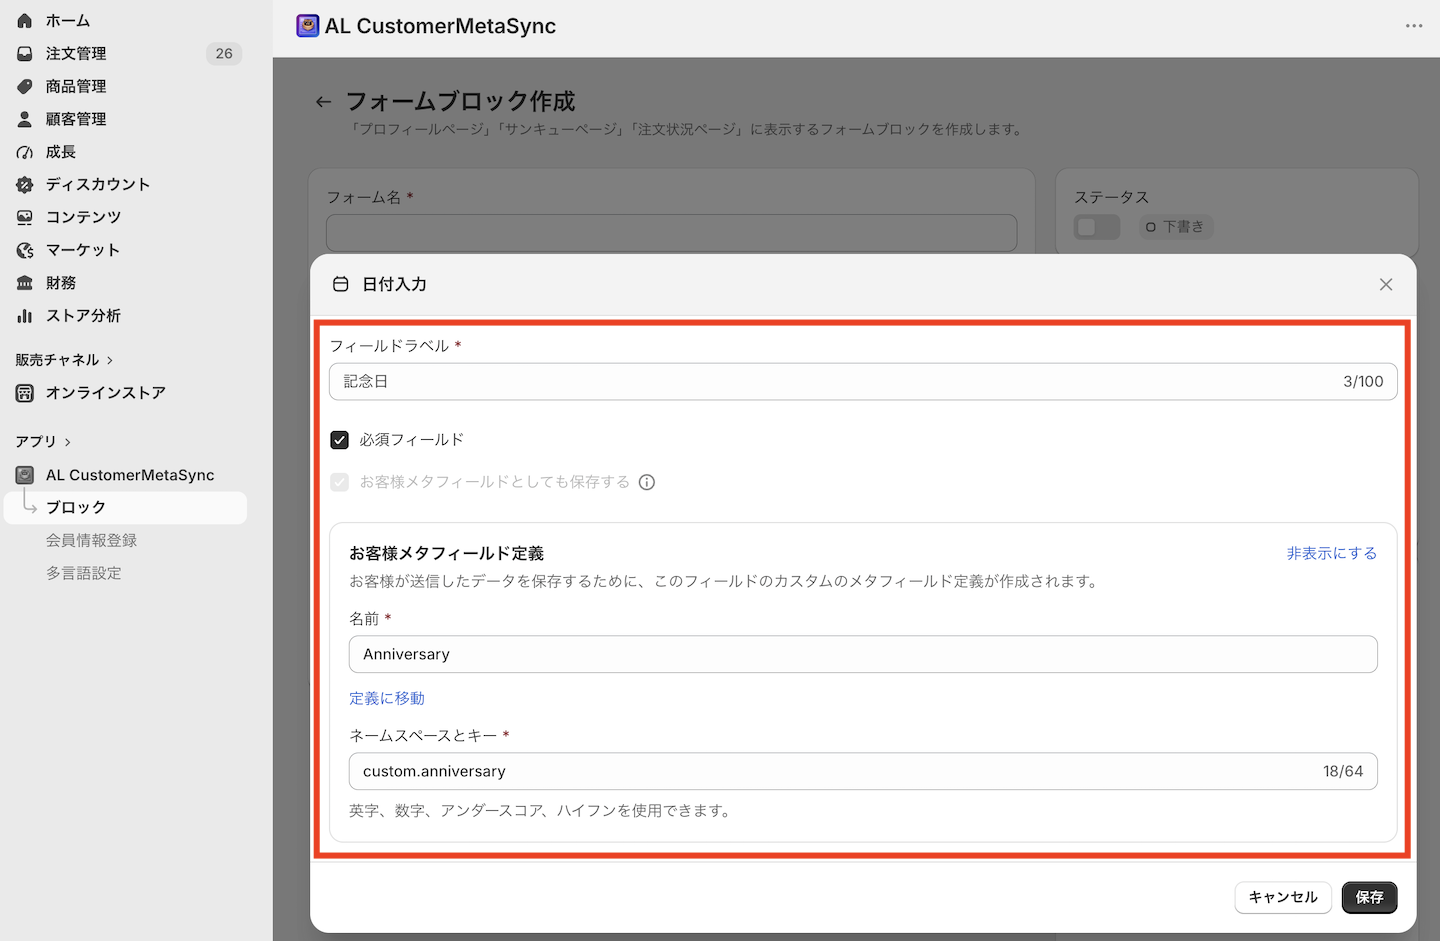
Task: Click the info icon next to メタフィールド保存
Action: point(647,482)
